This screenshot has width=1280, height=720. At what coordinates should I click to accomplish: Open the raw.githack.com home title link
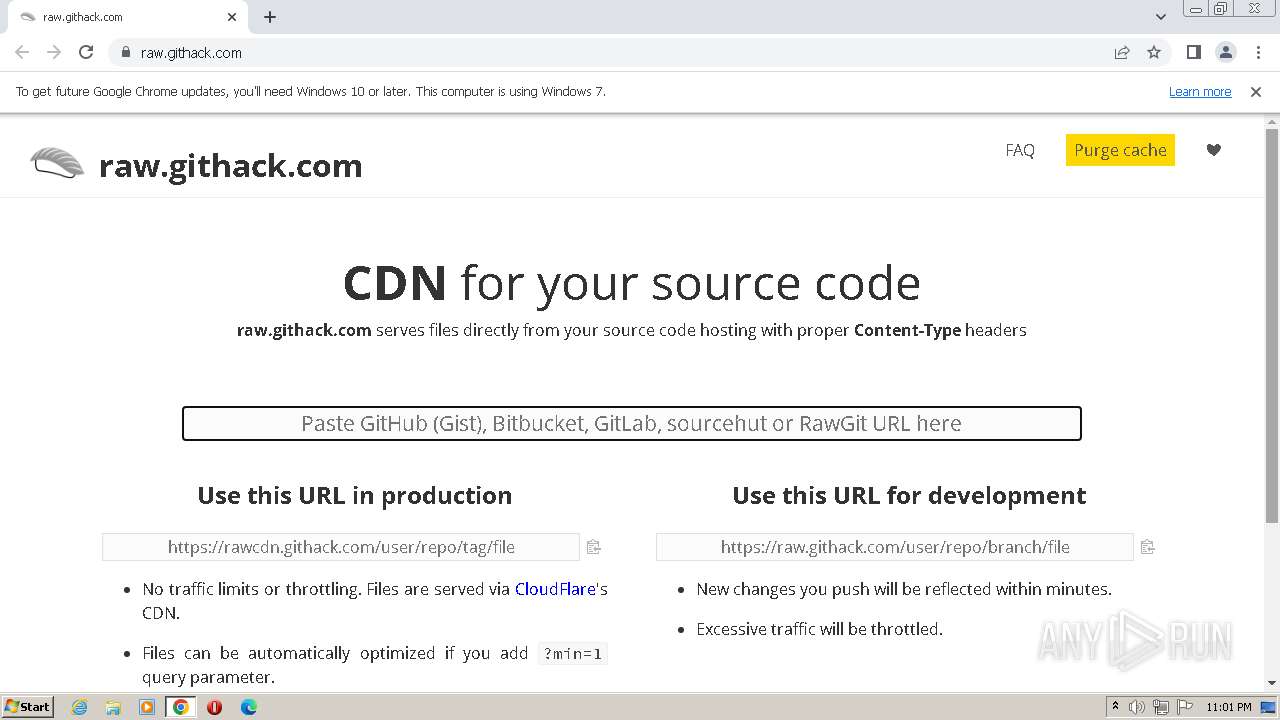click(230, 165)
